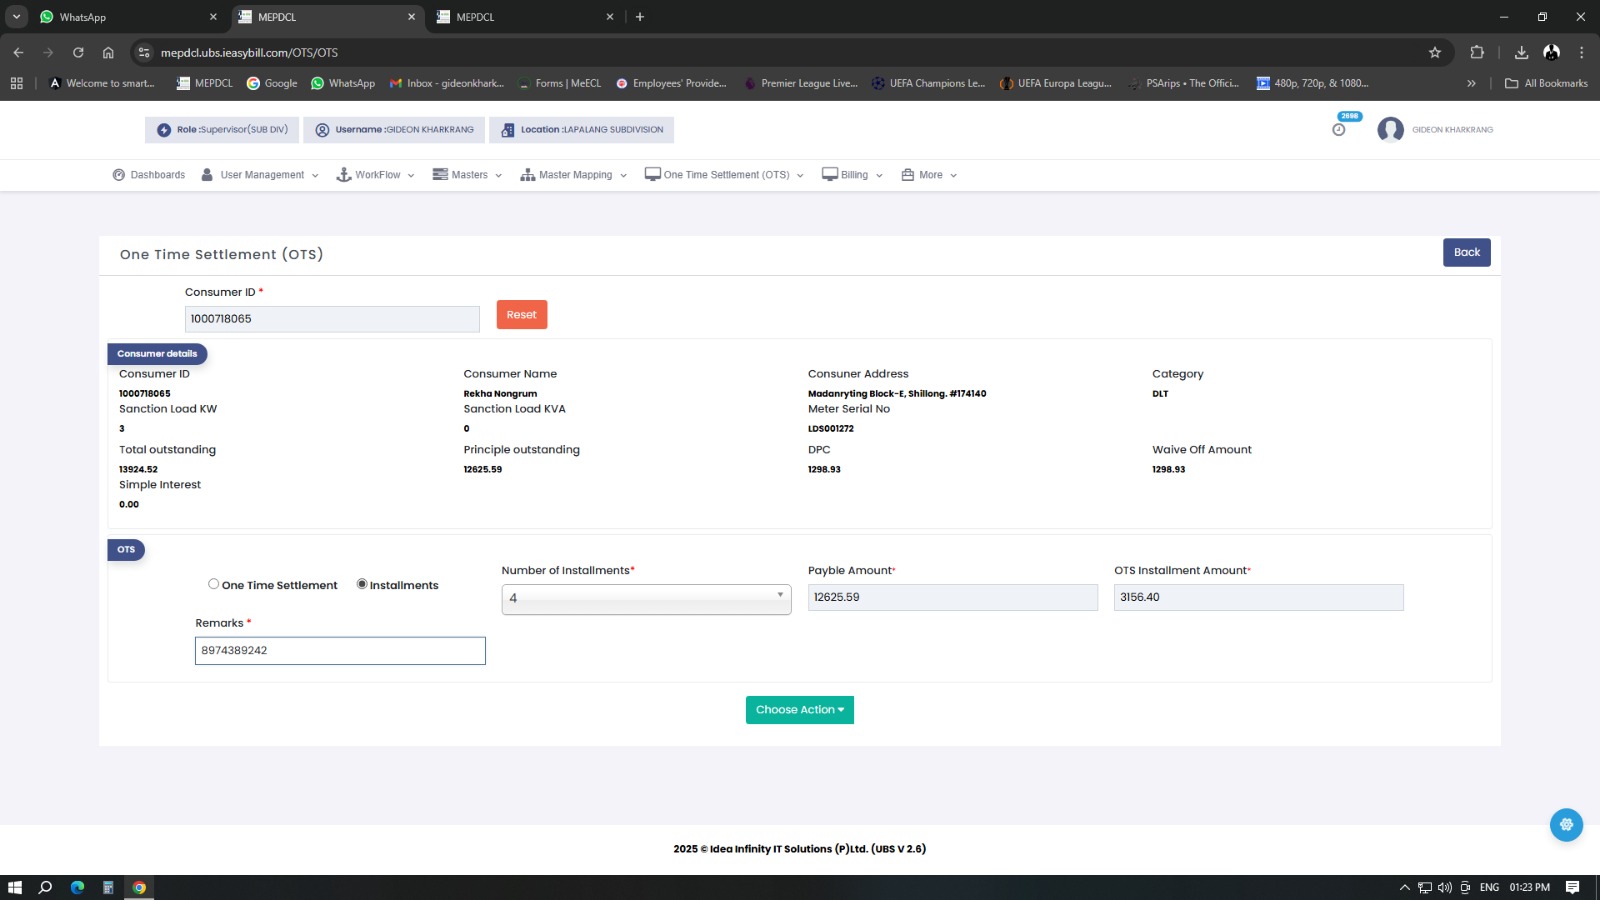Reload the page using the refresh icon
The width and height of the screenshot is (1600, 900).
[x=78, y=53]
